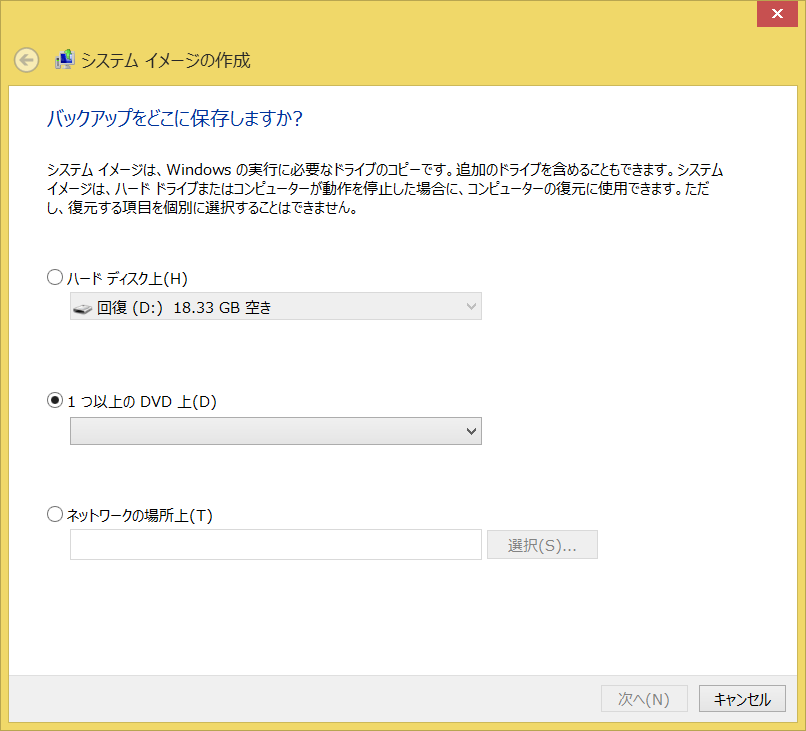Choose the 1 つ以上の DVD 上(D) option
This screenshot has width=806, height=731.
click(x=55, y=401)
